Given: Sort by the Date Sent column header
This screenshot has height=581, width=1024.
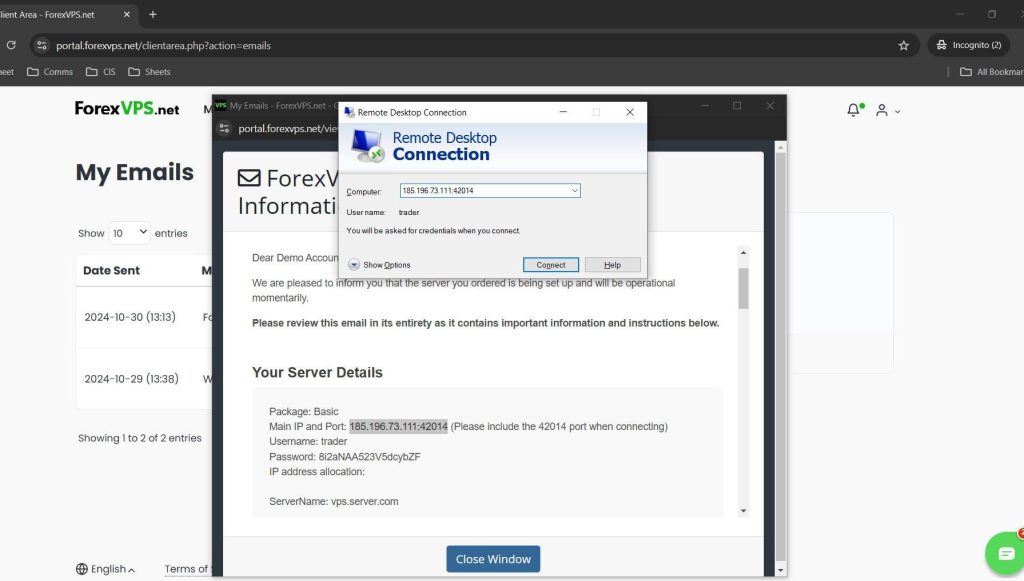Looking at the screenshot, I should [111, 270].
